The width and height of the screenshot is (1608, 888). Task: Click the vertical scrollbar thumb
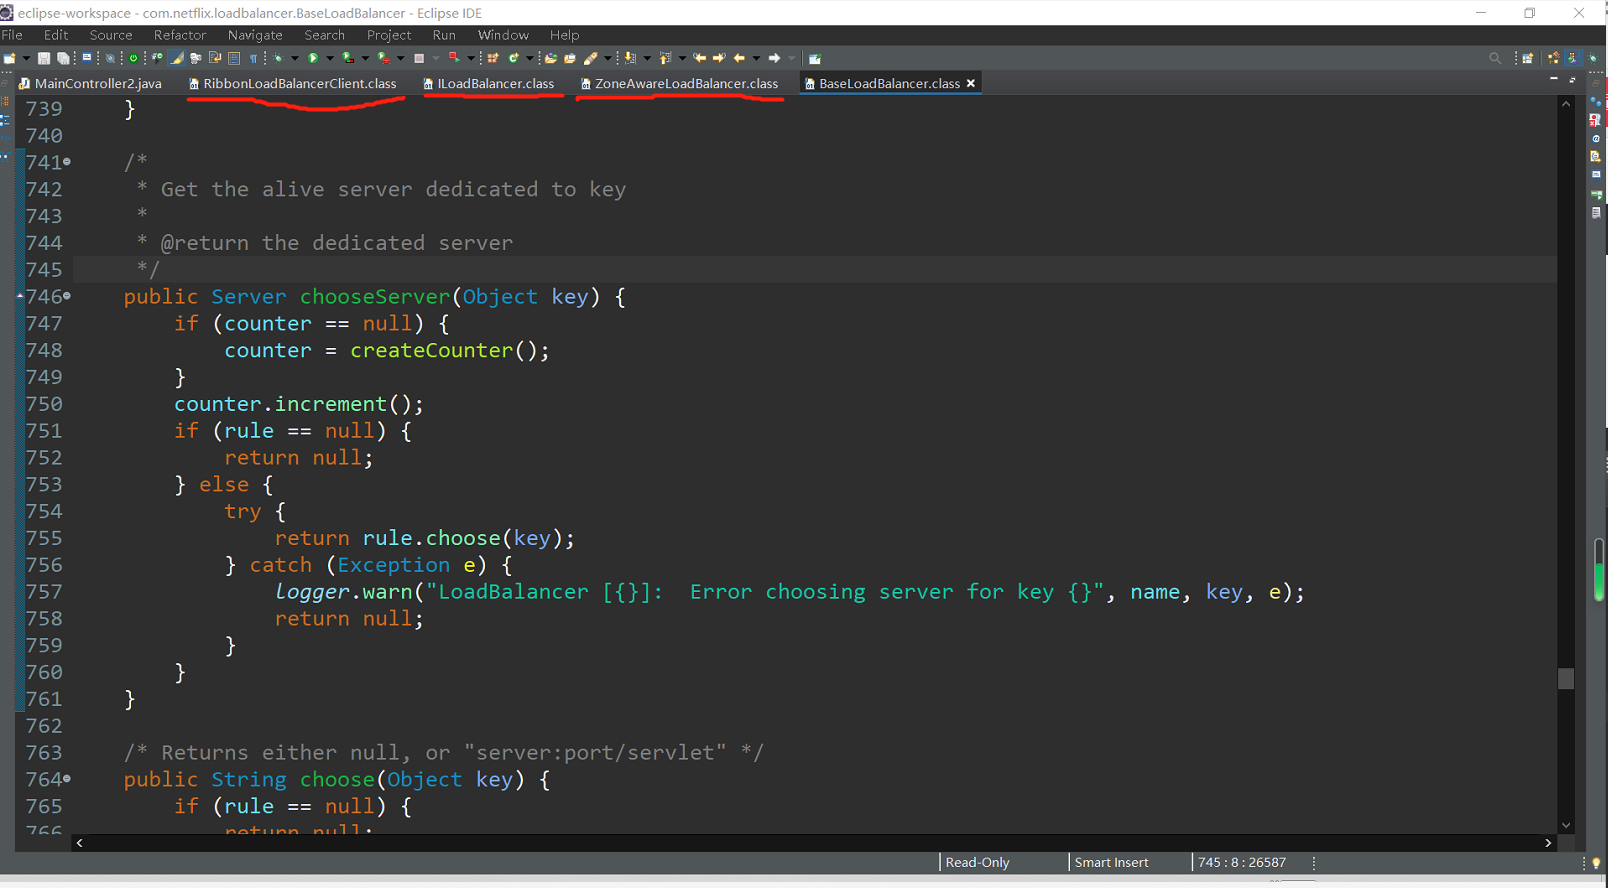1566,678
